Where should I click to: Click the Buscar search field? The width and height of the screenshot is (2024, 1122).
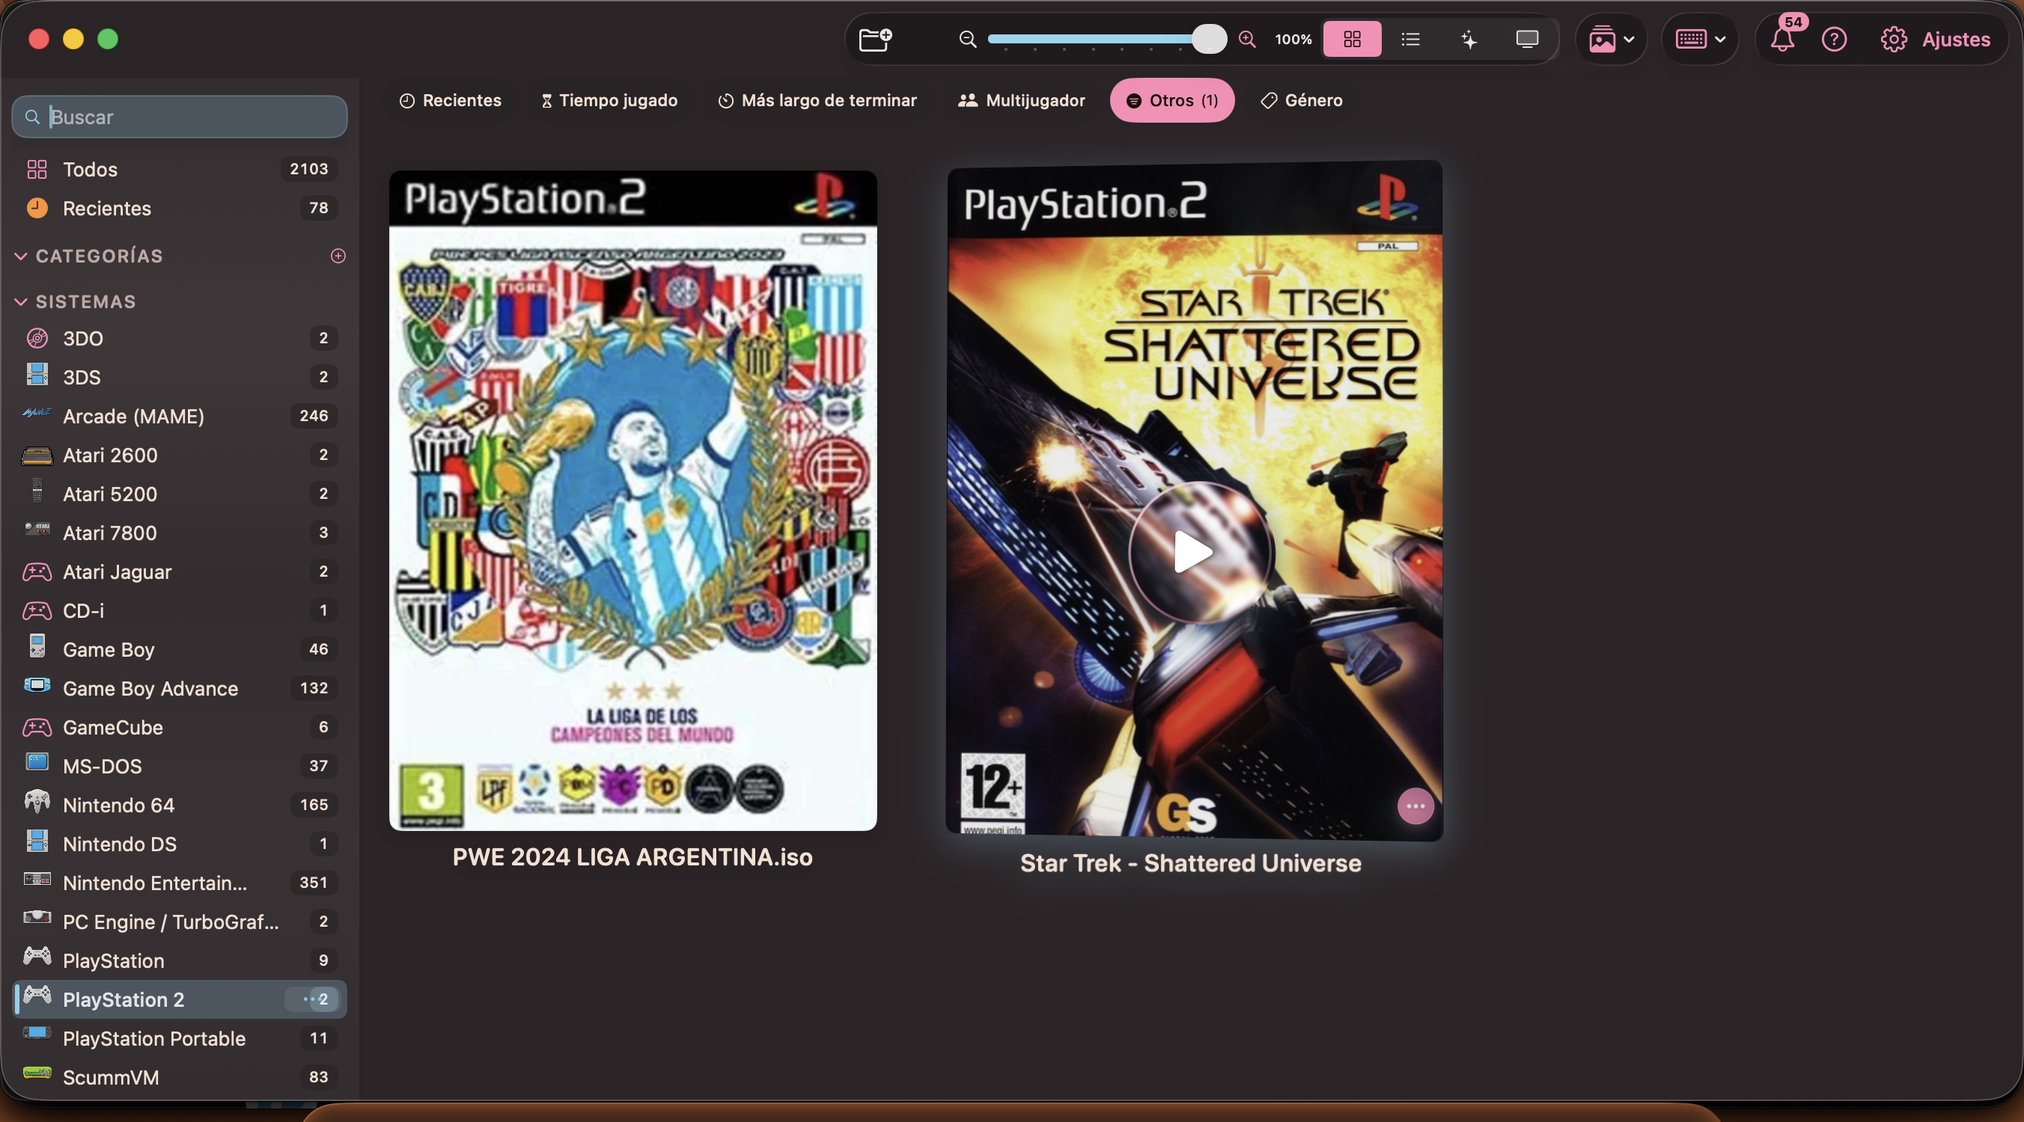[179, 117]
